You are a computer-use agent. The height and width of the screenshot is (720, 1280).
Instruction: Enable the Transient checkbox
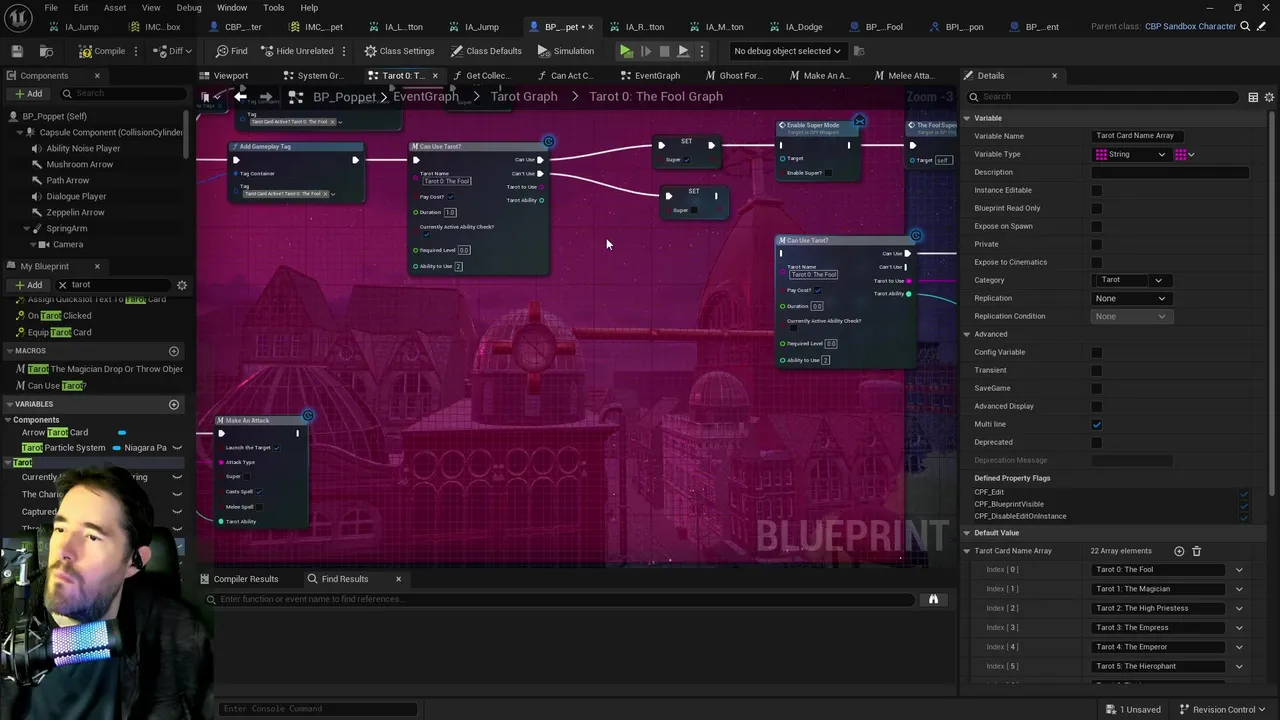pyautogui.click(x=1097, y=370)
